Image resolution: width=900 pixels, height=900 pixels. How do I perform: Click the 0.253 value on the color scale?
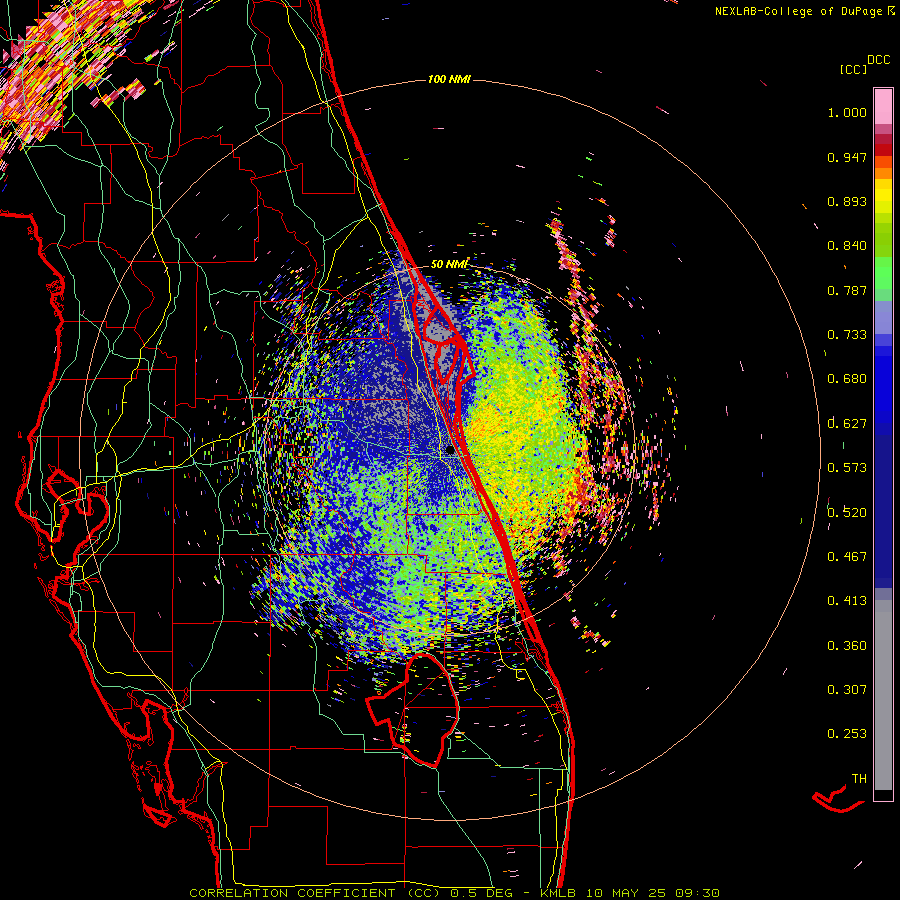pyautogui.click(x=847, y=734)
